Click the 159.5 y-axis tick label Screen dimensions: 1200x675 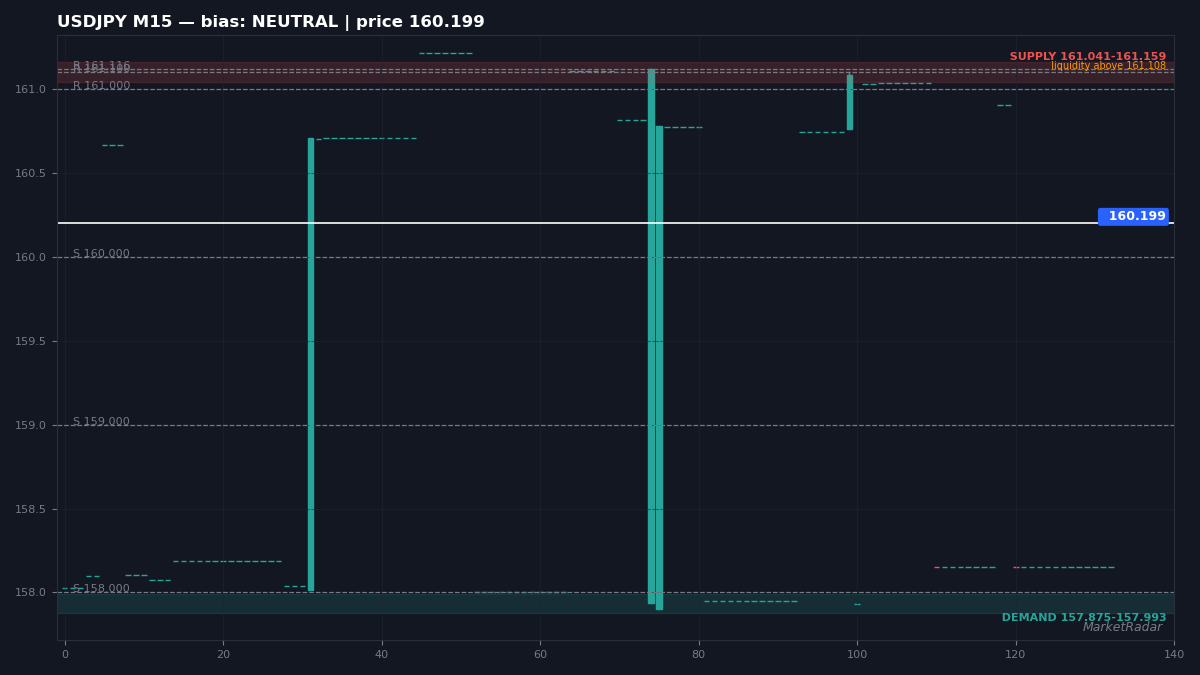pyautogui.click(x=30, y=342)
